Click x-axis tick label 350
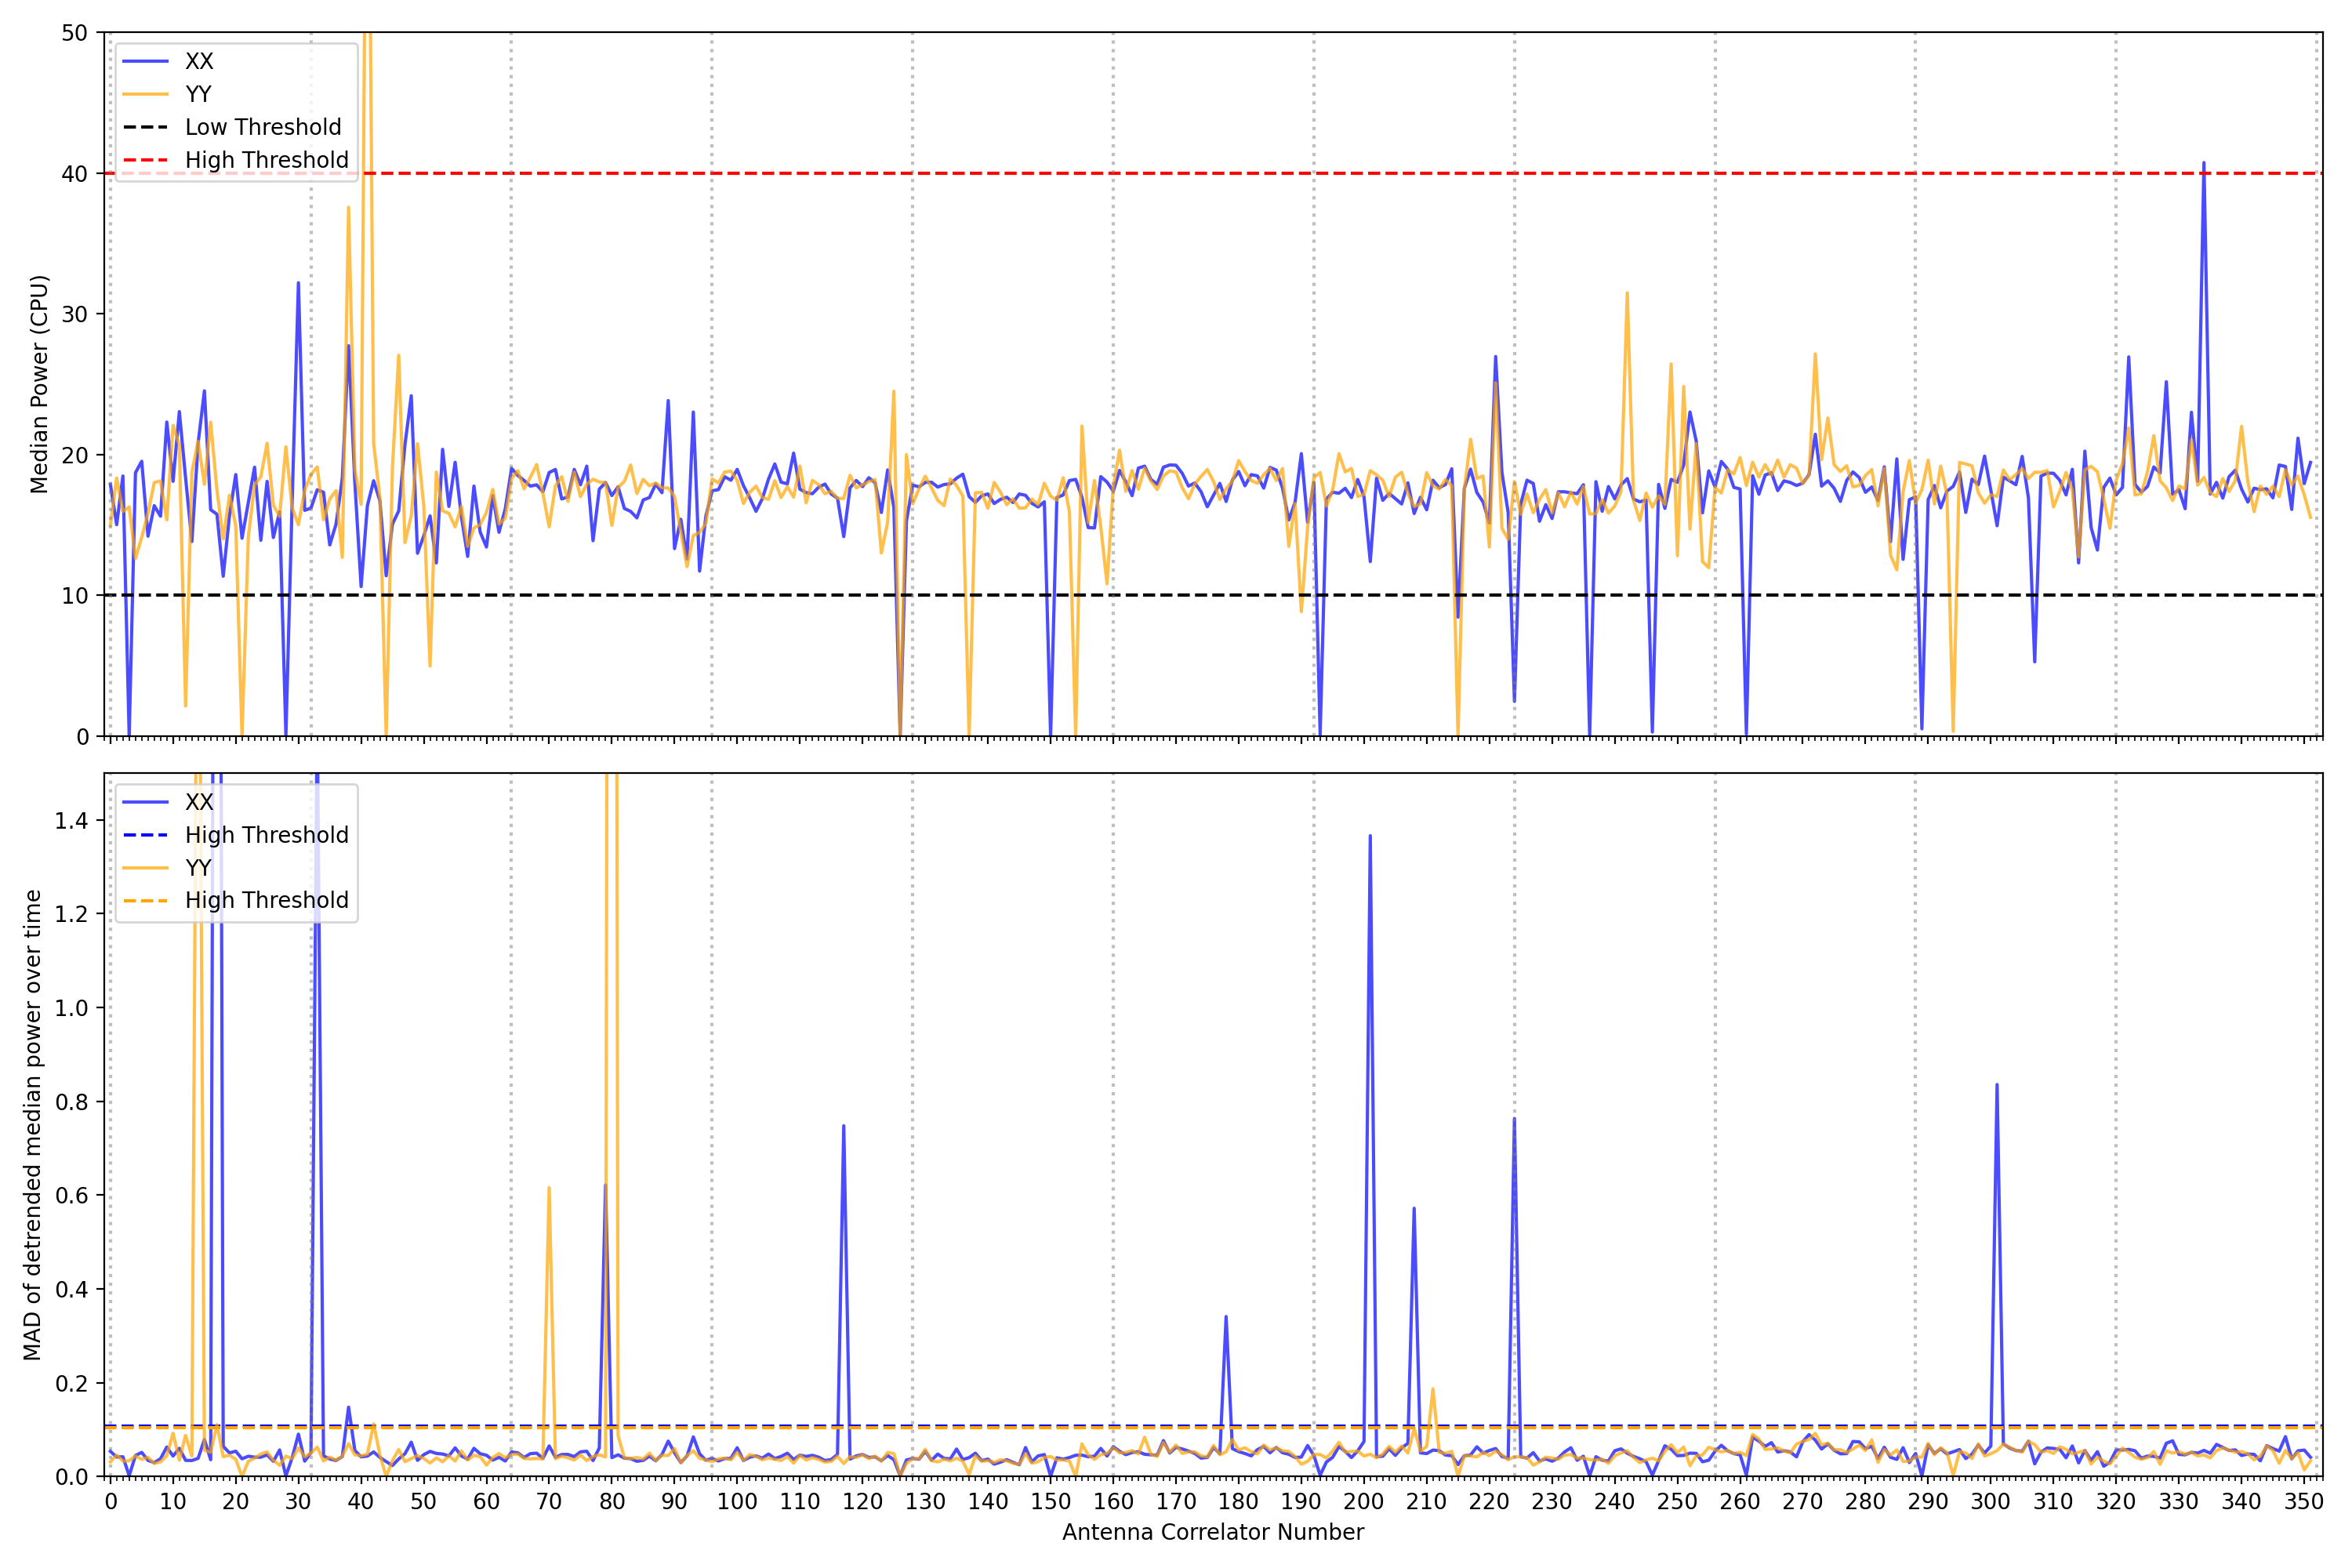This screenshot has width=2352, height=1568. [x=2303, y=1501]
